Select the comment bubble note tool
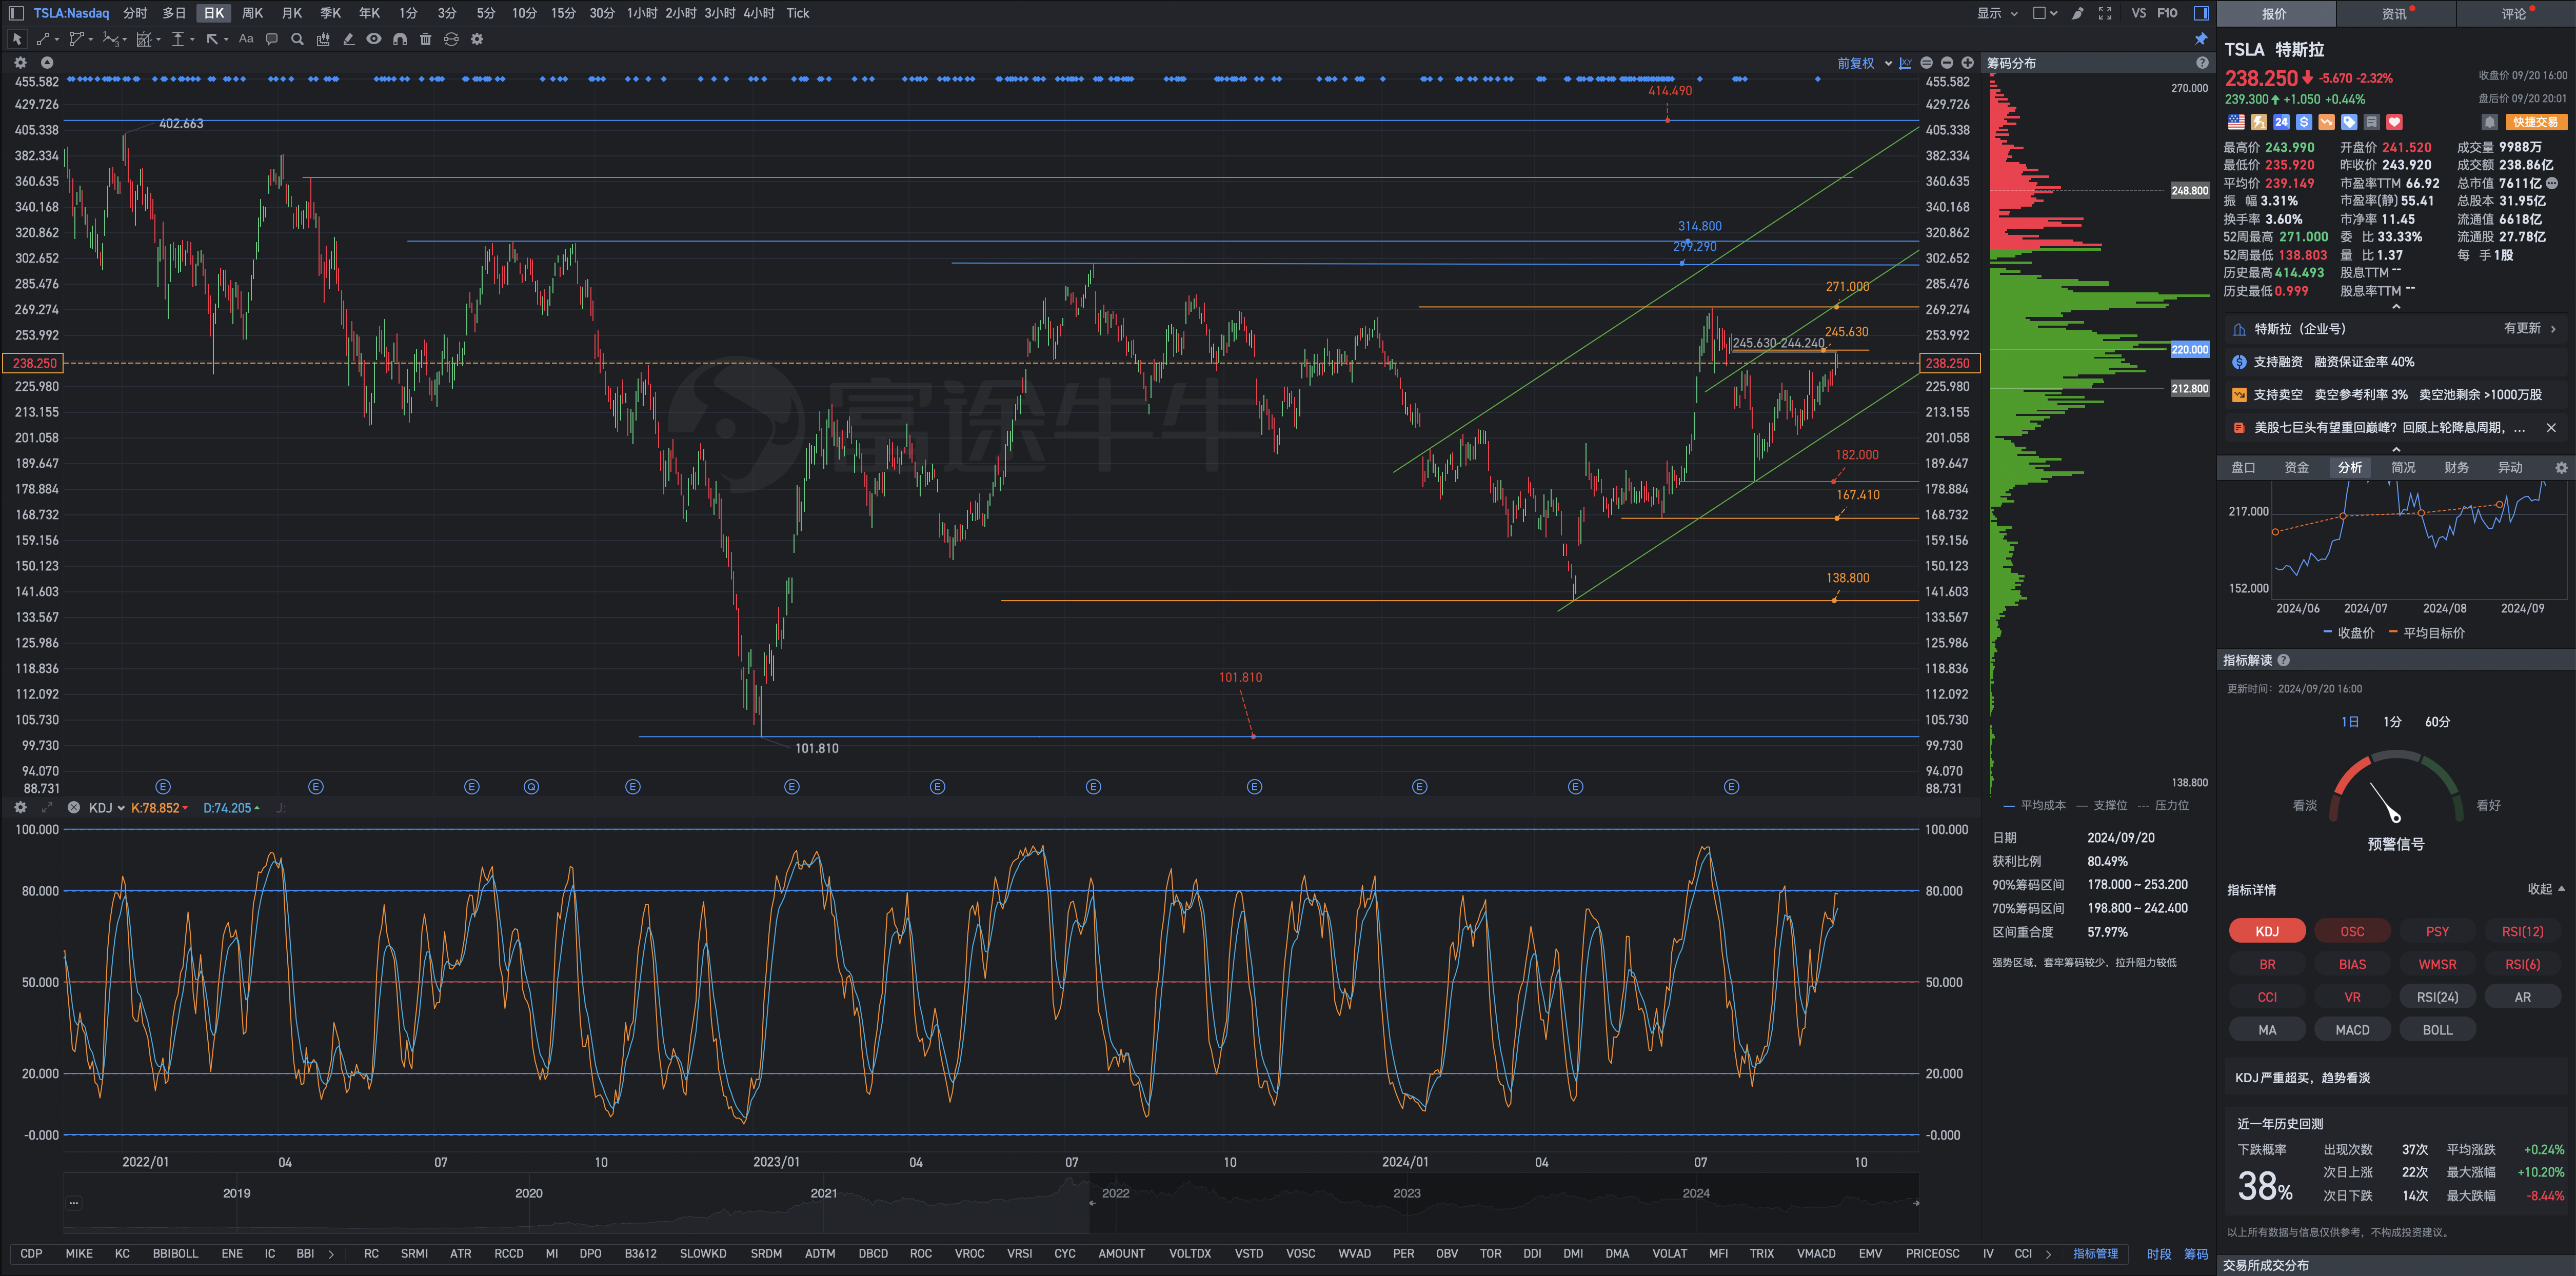The image size is (2576, 1276). (x=271, y=39)
